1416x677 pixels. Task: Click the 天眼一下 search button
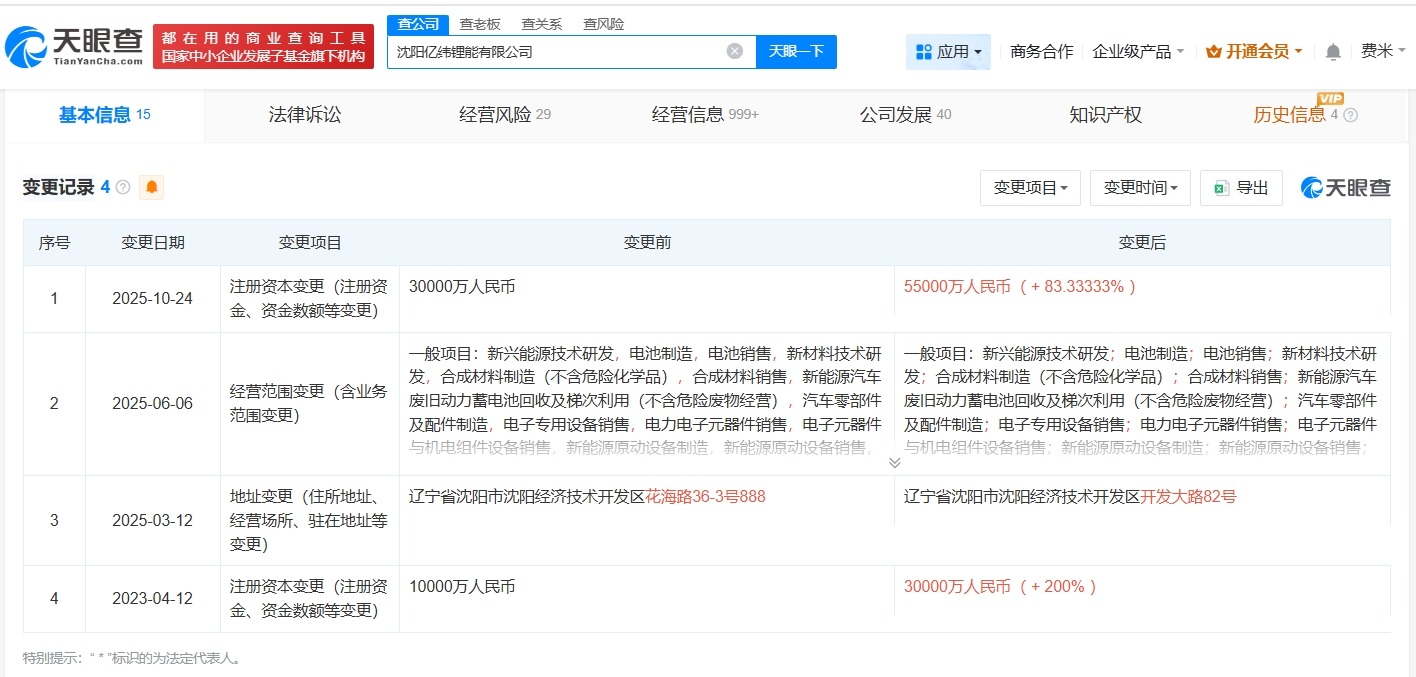(796, 51)
